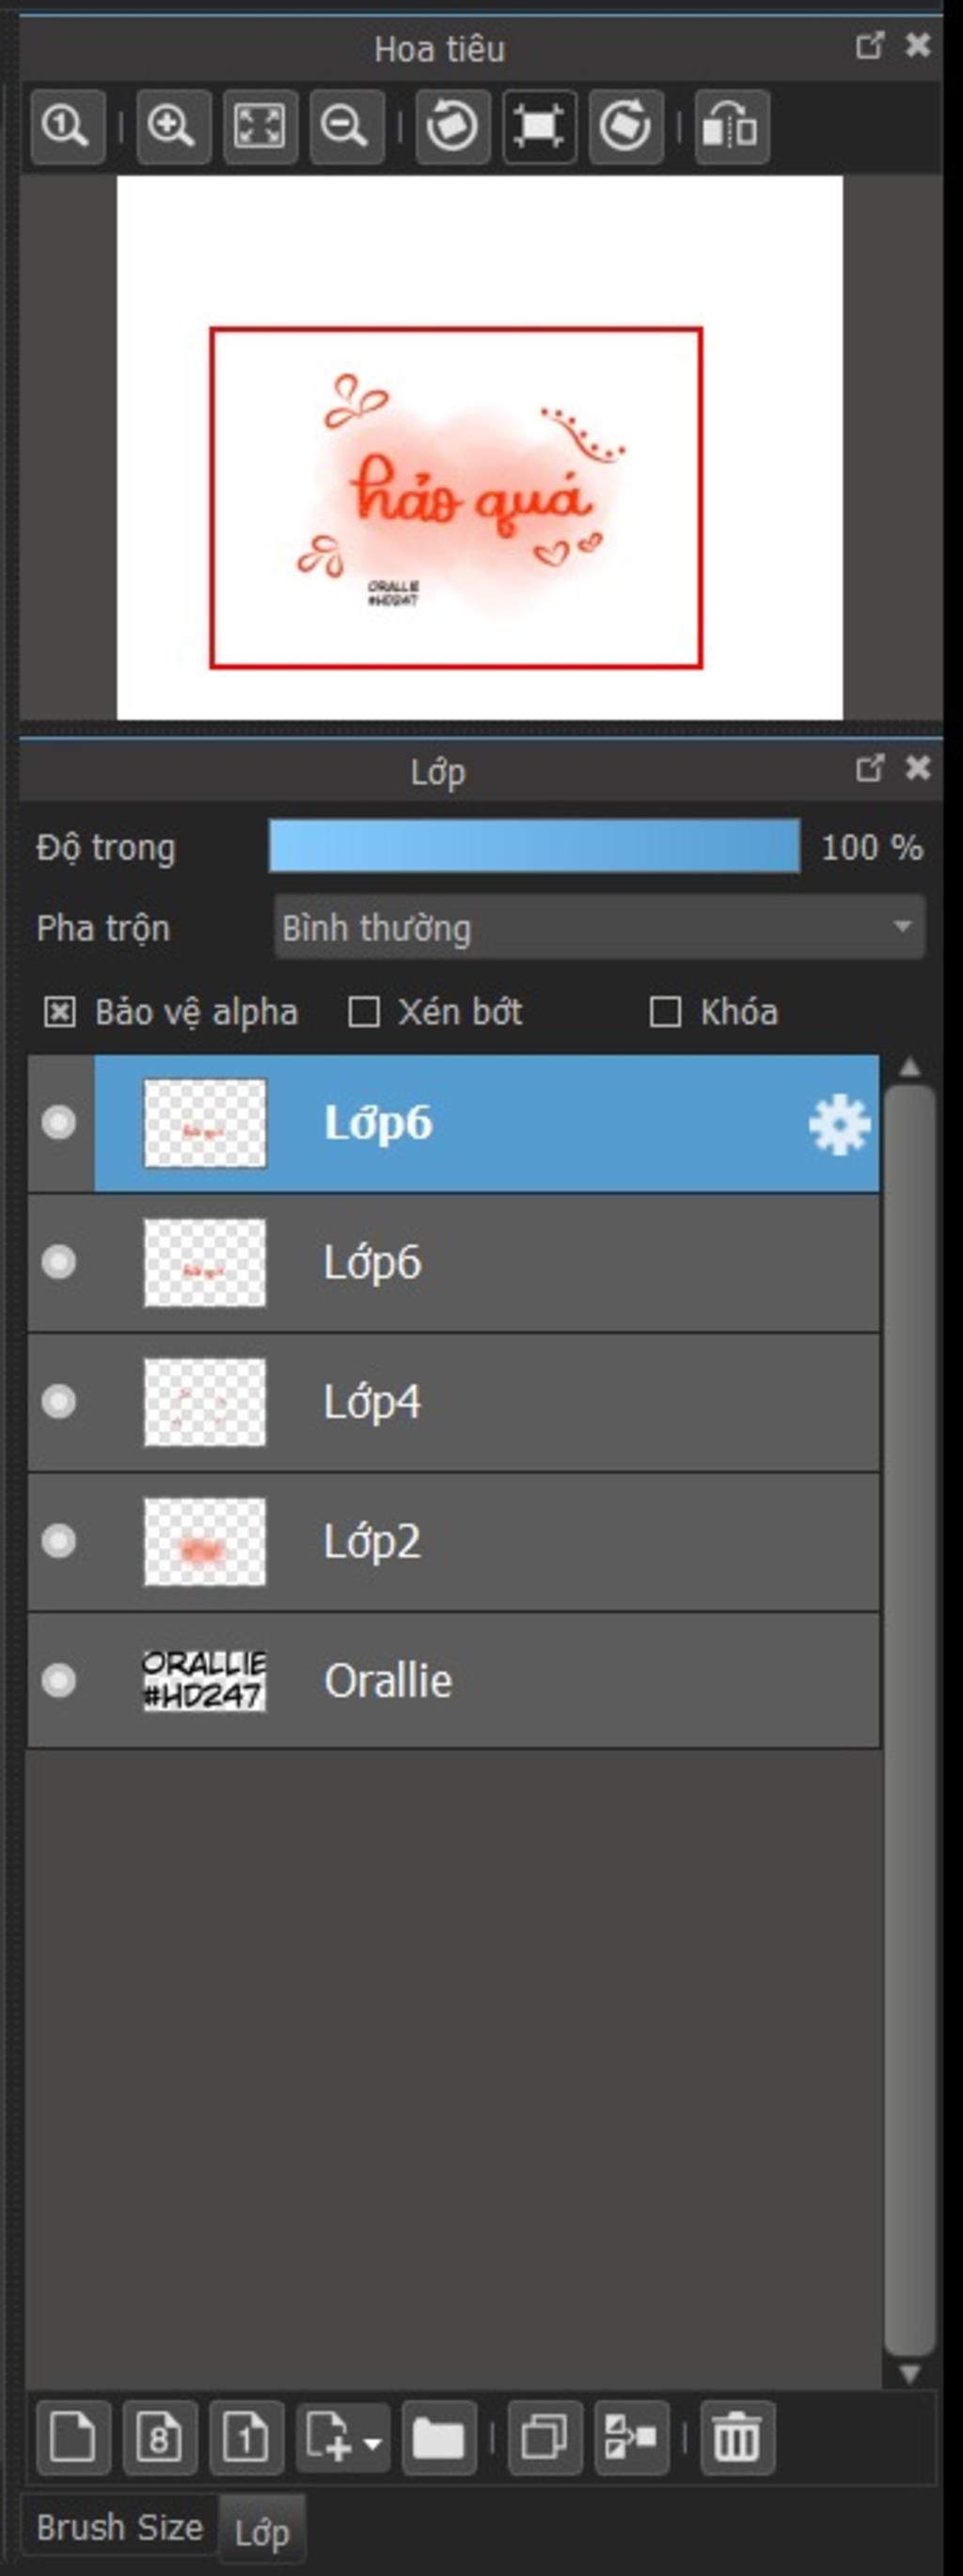Rotate the canvas view right
Screen dimensions: 963x2576
pyautogui.click(x=625, y=127)
